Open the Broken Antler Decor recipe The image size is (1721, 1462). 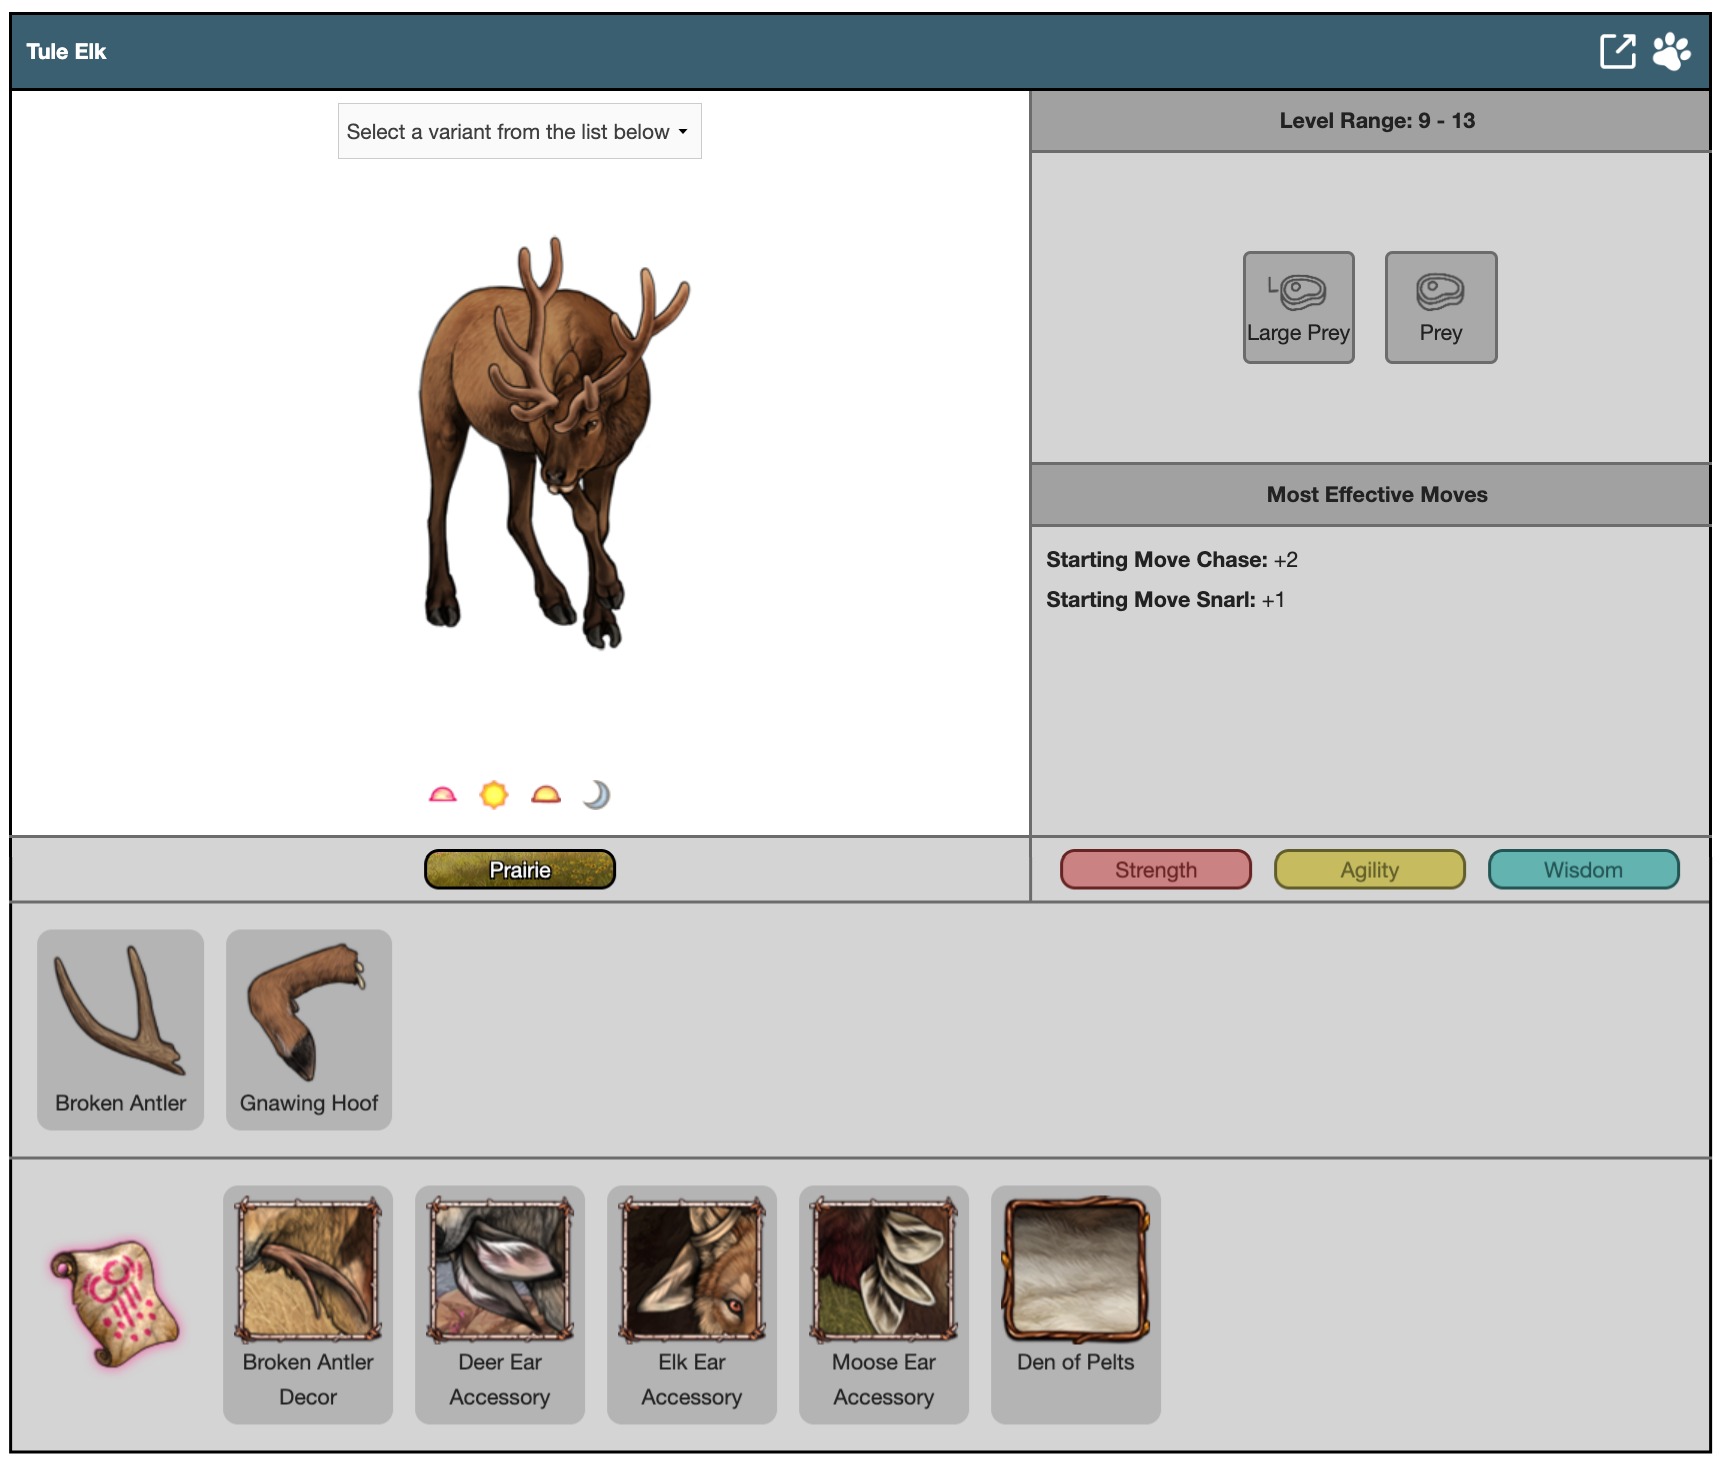tap(308, 1304)
